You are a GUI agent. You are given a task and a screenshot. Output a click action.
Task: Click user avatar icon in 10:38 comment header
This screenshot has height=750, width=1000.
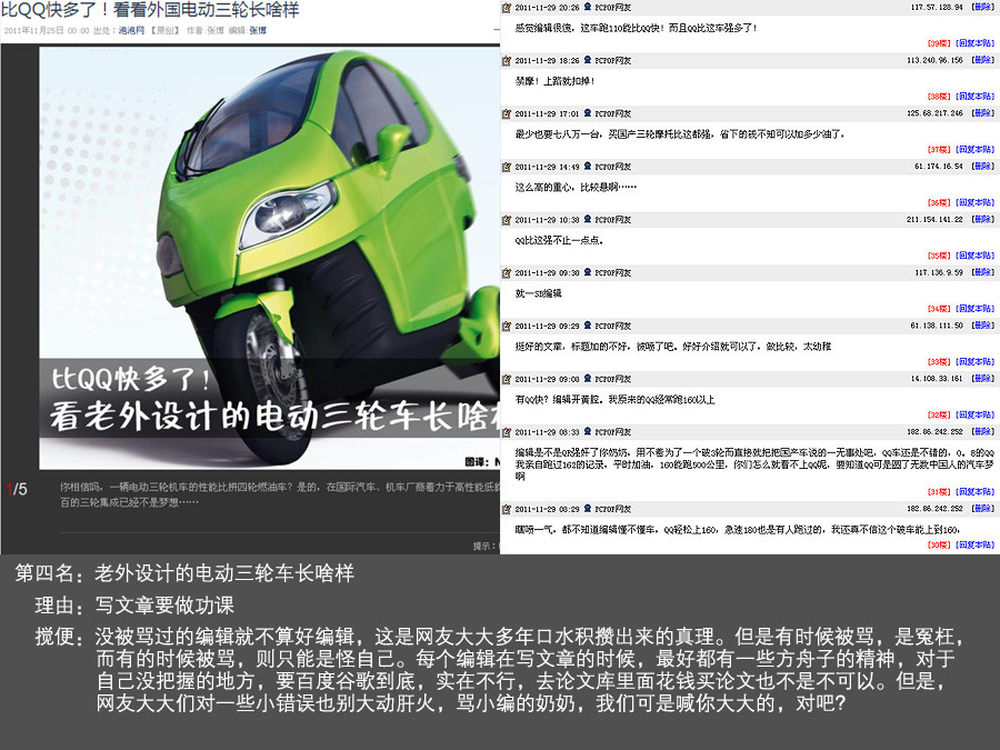click(x=587, y=219)
